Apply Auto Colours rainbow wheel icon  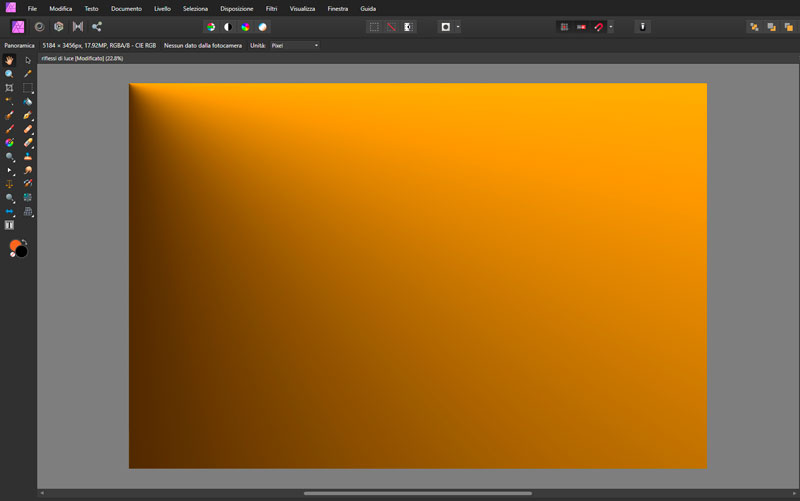coord(245,27)
